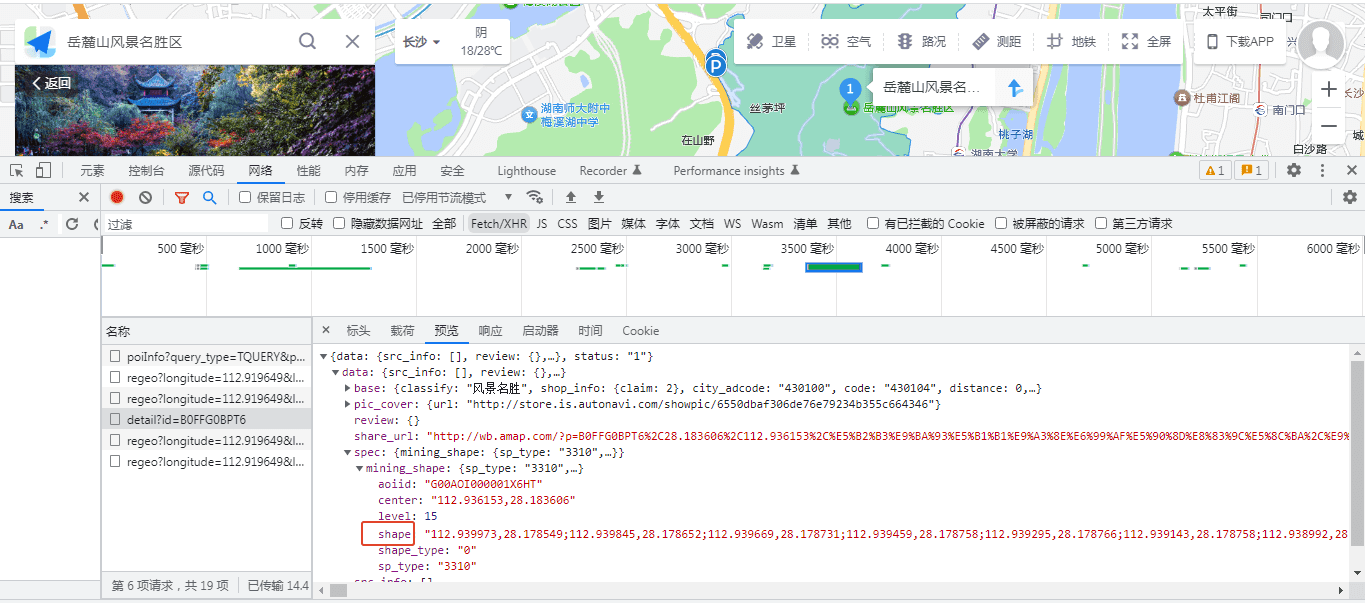
Task: Enable the 保留日志 checkbox
Action: coord(245,197)
